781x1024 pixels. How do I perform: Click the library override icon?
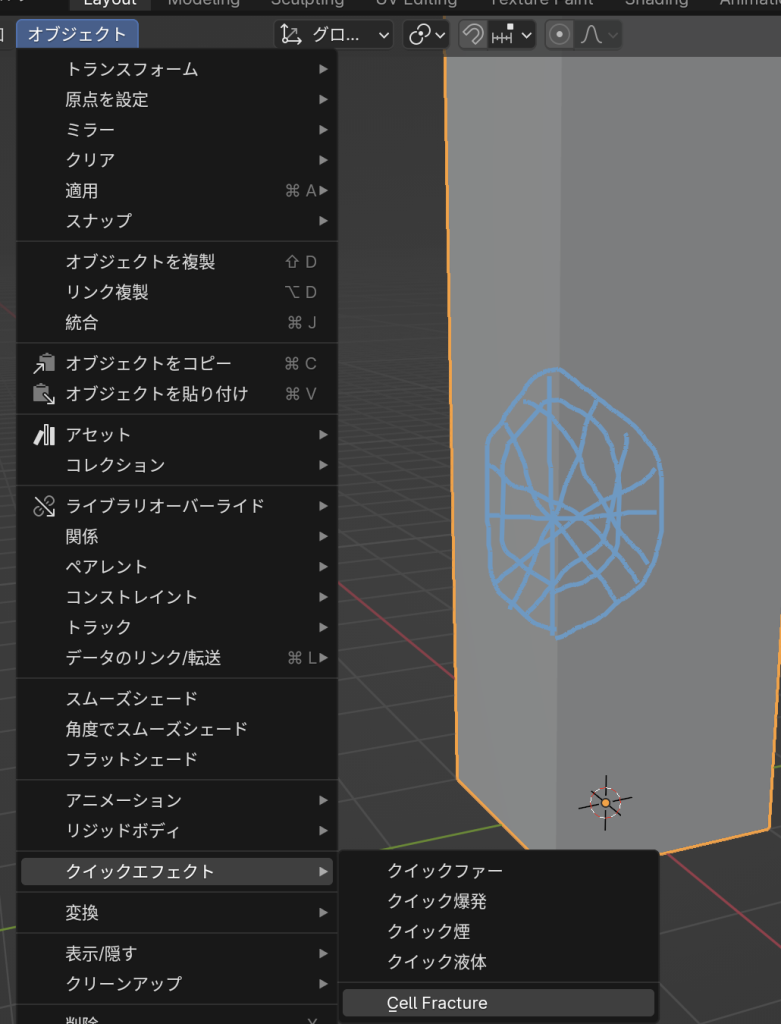click(44, 506)
